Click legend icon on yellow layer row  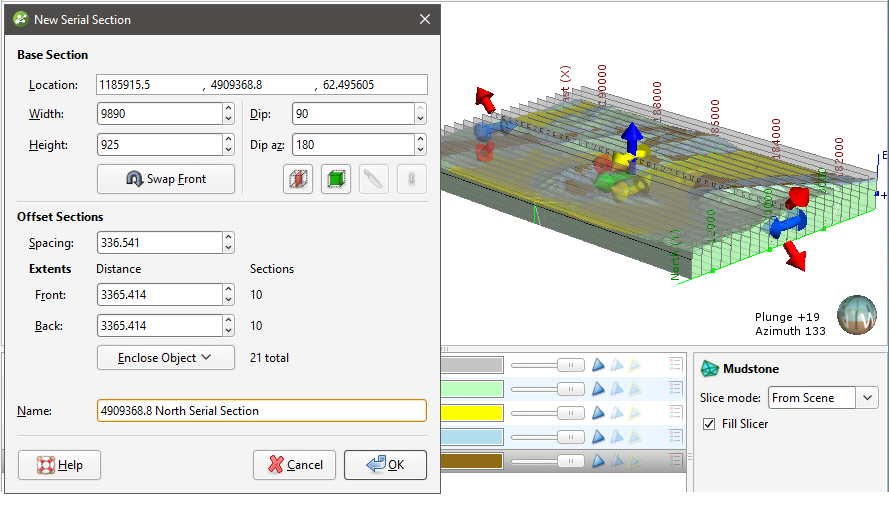click(x=675, y=413)
